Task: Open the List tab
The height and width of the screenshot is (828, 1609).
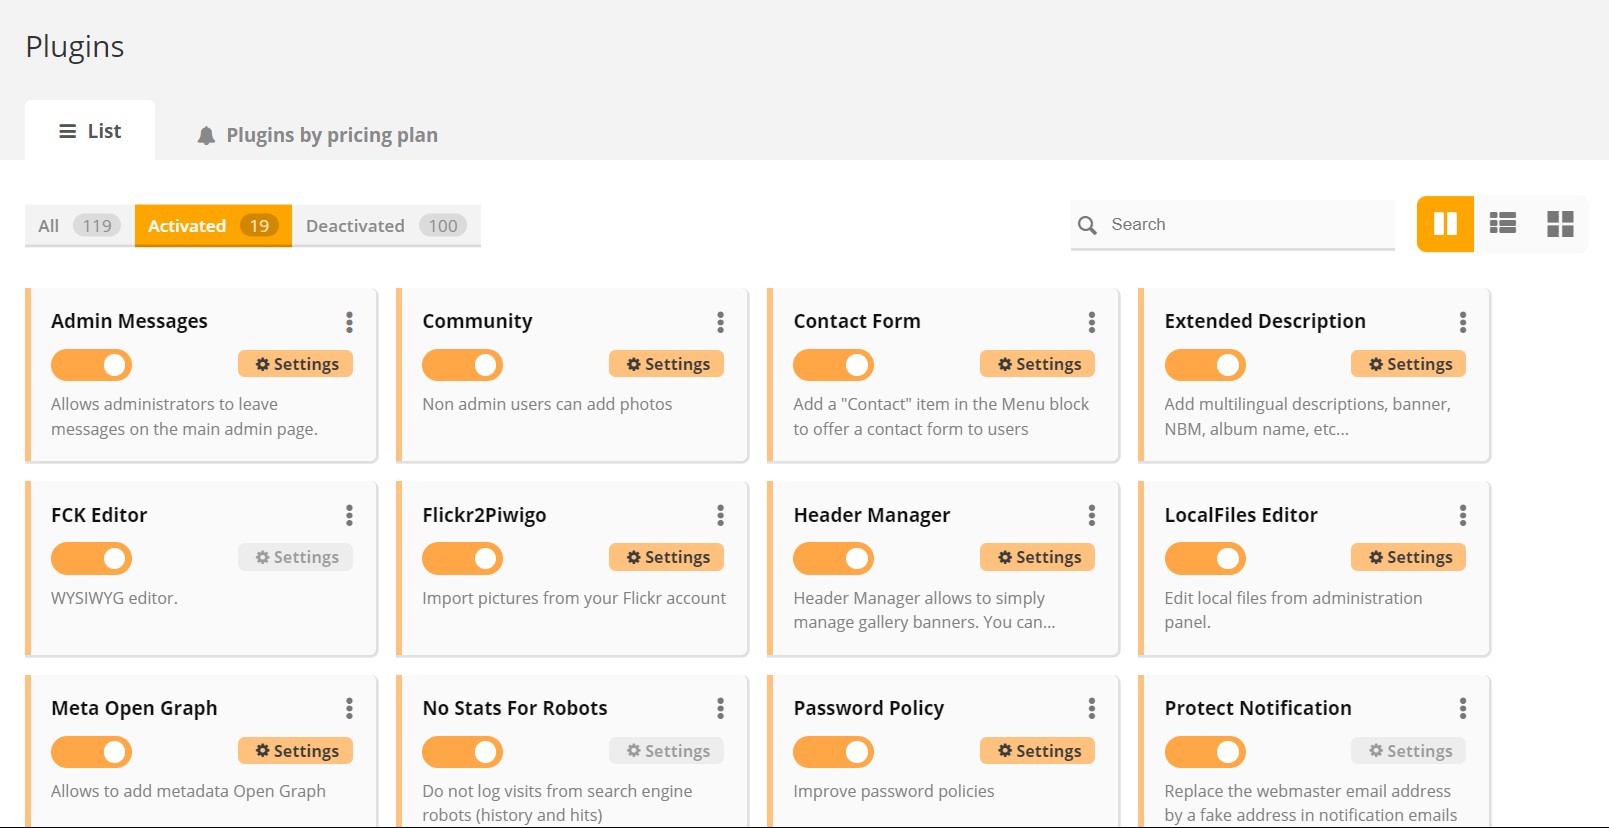Action: point(90,131)
